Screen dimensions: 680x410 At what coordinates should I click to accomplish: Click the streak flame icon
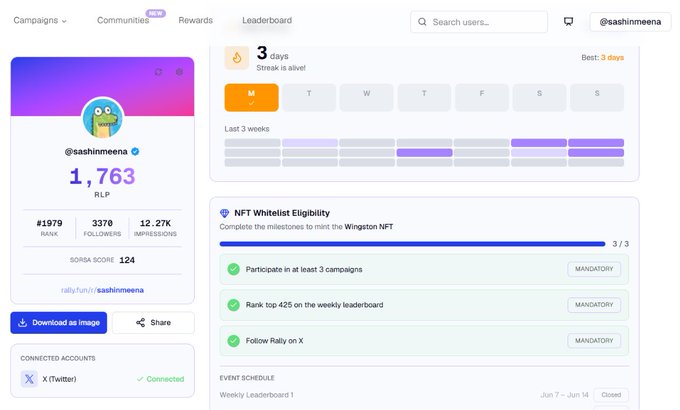[x=237, y=57]
